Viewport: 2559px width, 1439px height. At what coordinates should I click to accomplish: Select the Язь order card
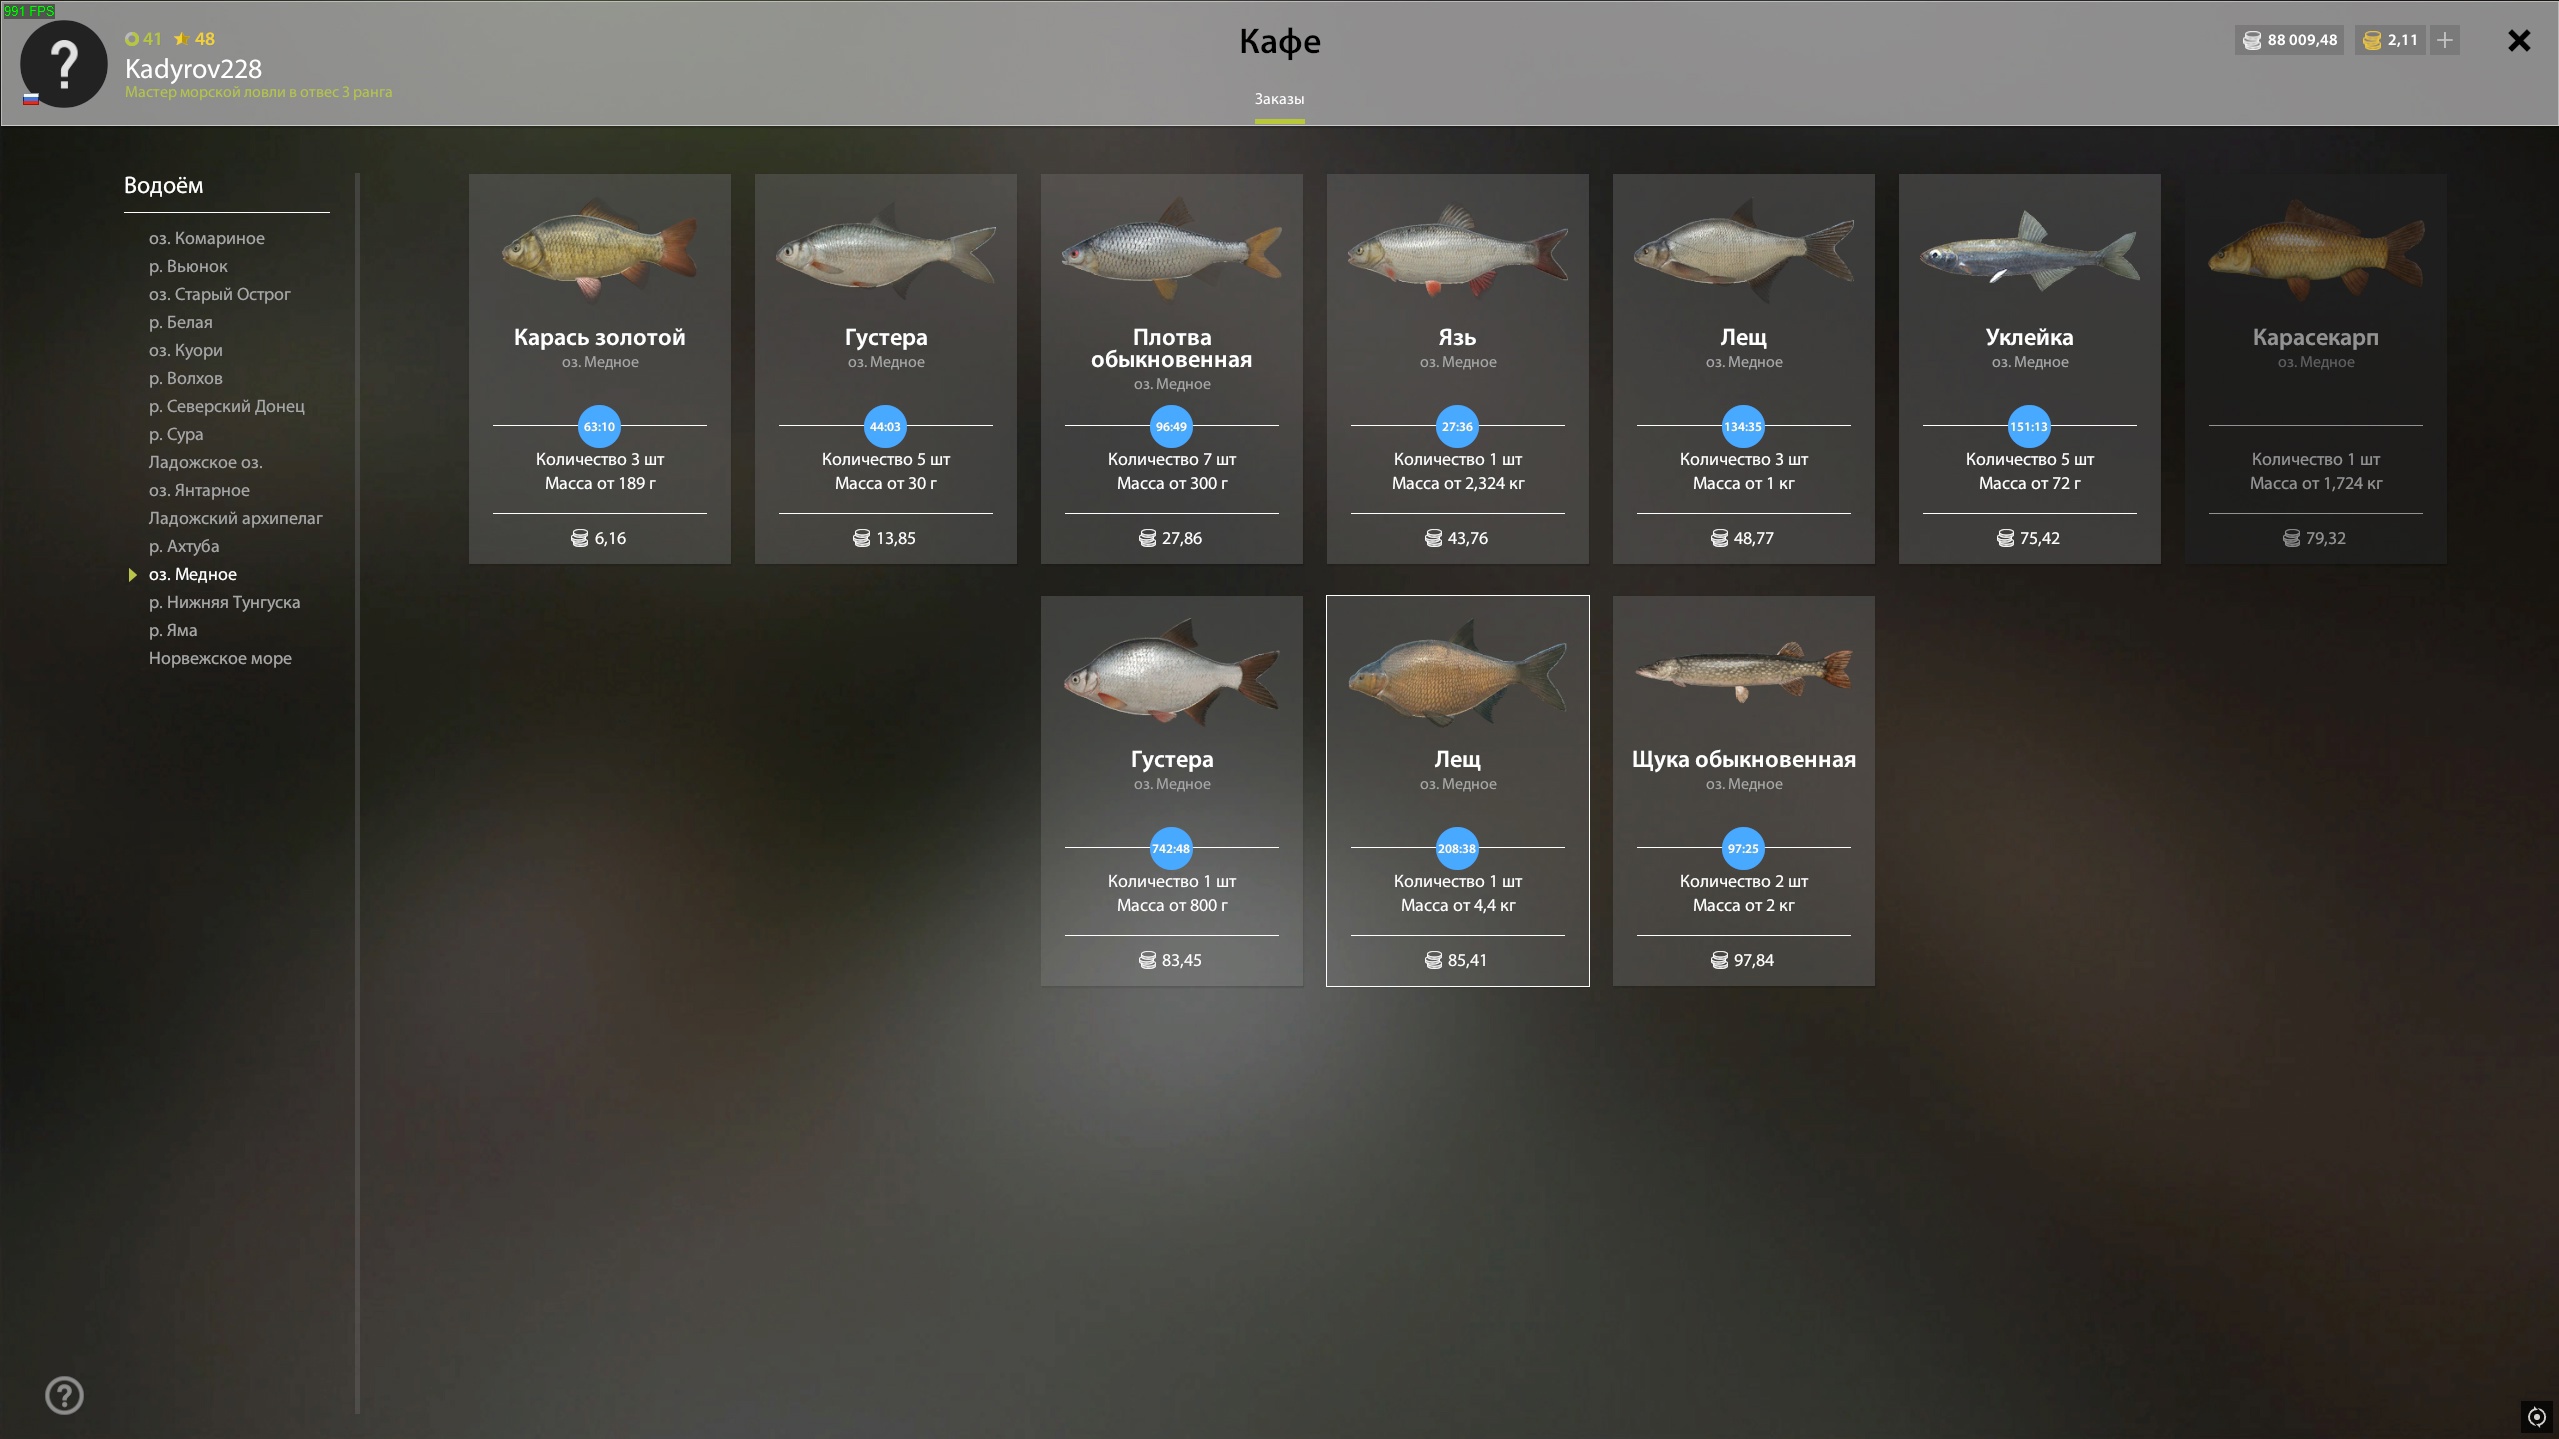(1457, 369)
